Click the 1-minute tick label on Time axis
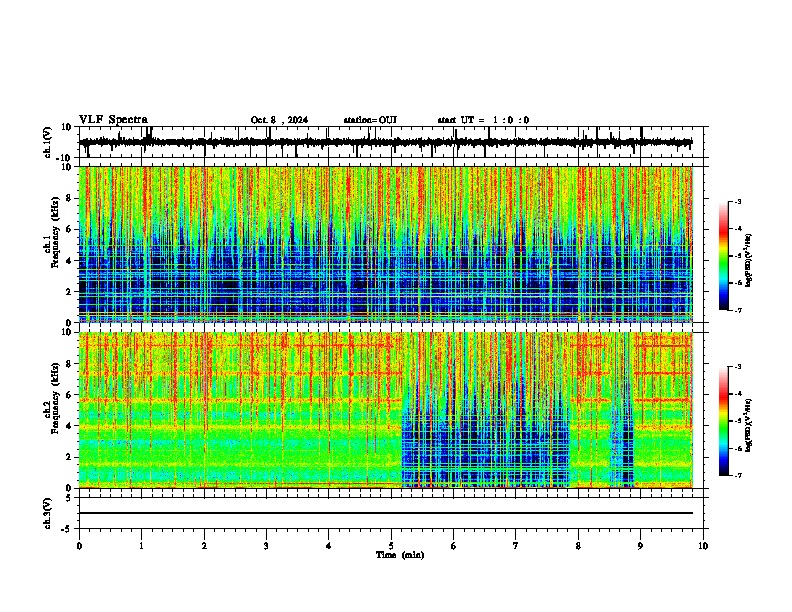 click(141, 546)
